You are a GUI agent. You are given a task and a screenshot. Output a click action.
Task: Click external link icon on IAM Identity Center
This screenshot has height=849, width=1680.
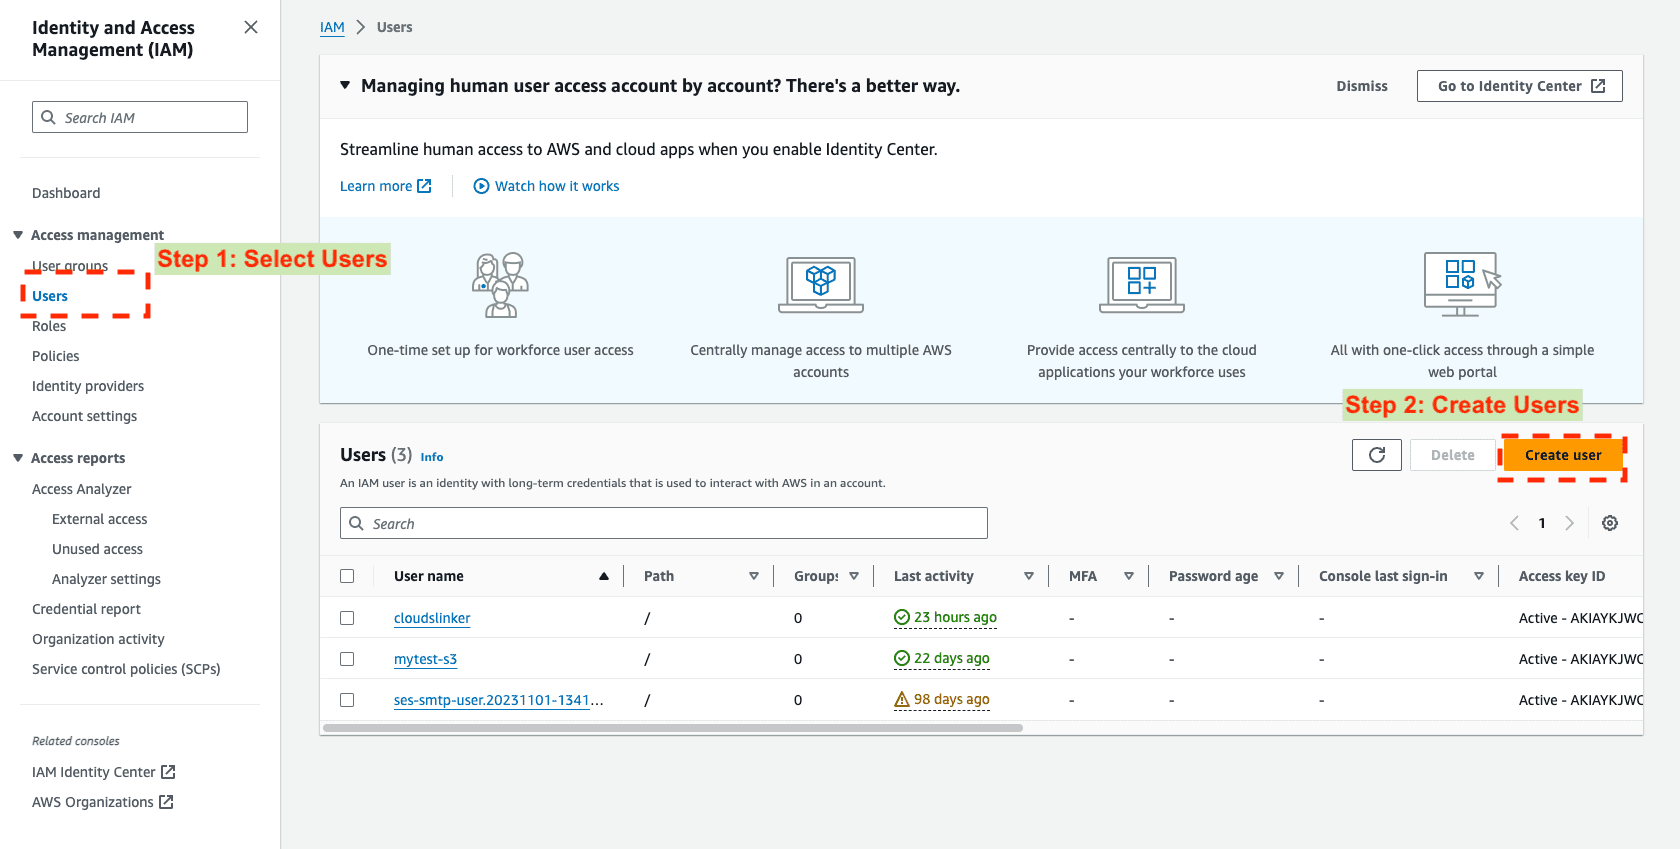click(168, 772)
